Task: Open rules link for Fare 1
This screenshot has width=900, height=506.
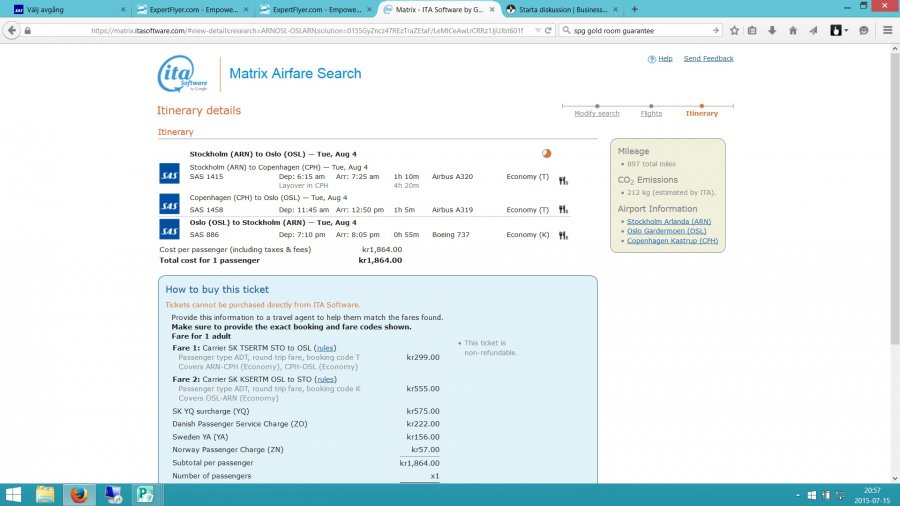Action: tap(325, 348)
